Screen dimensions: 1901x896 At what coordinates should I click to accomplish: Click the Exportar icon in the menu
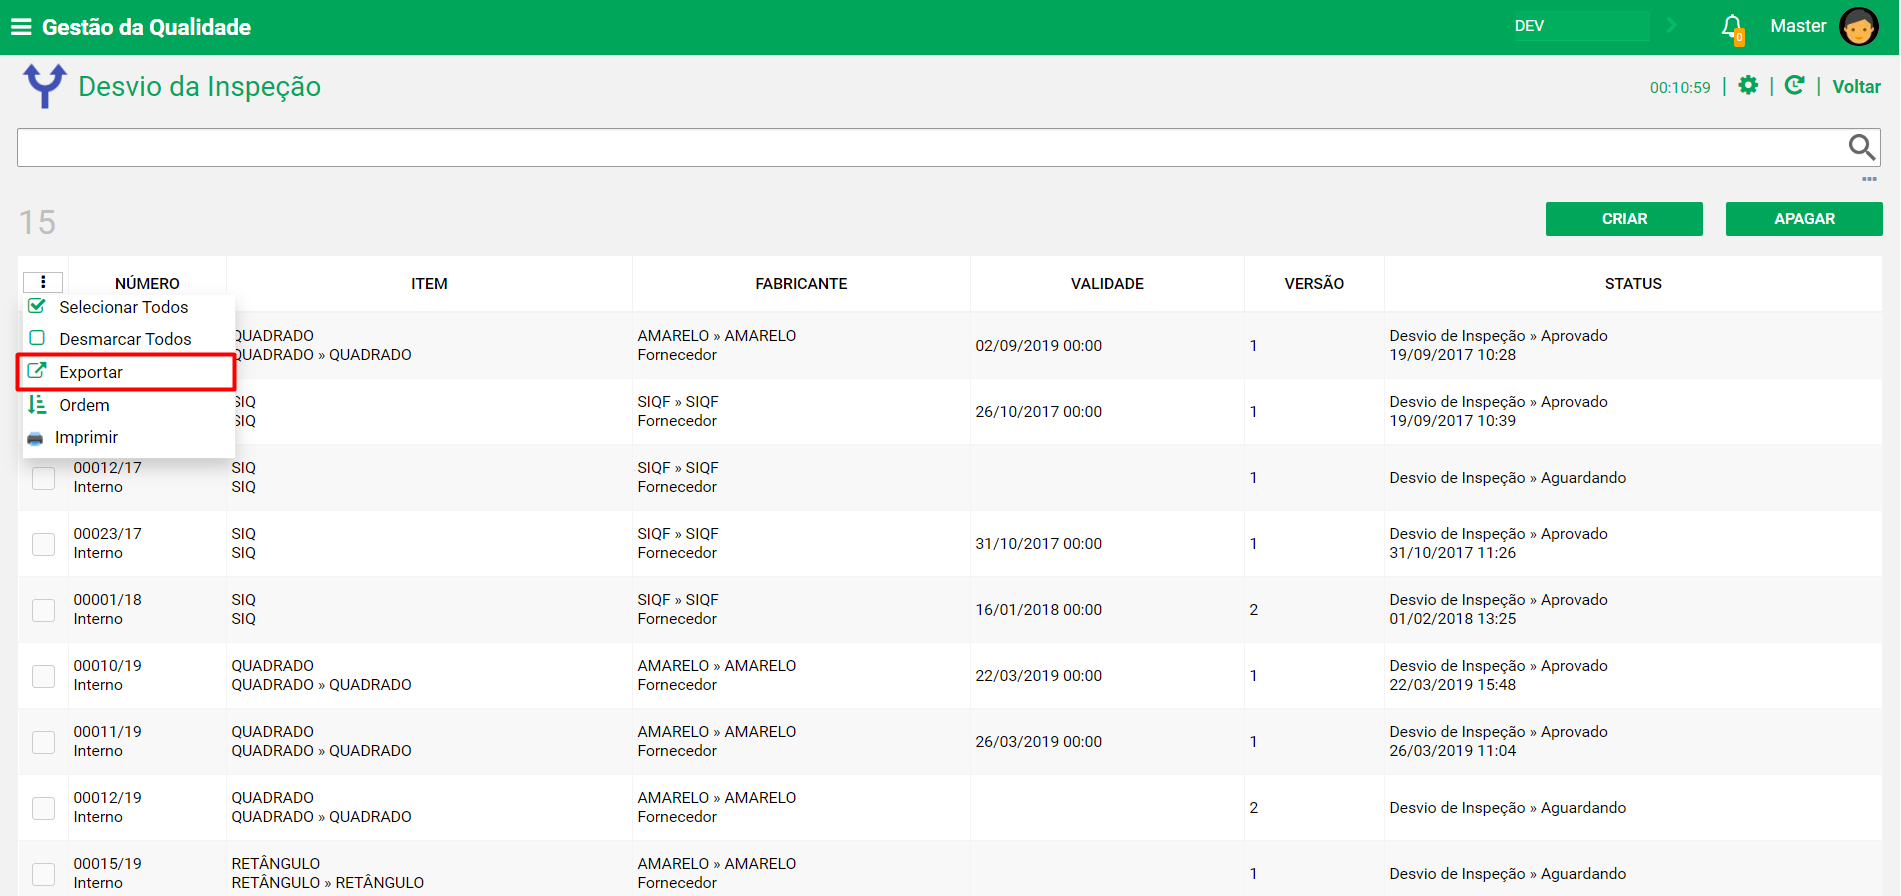[37, 371]
